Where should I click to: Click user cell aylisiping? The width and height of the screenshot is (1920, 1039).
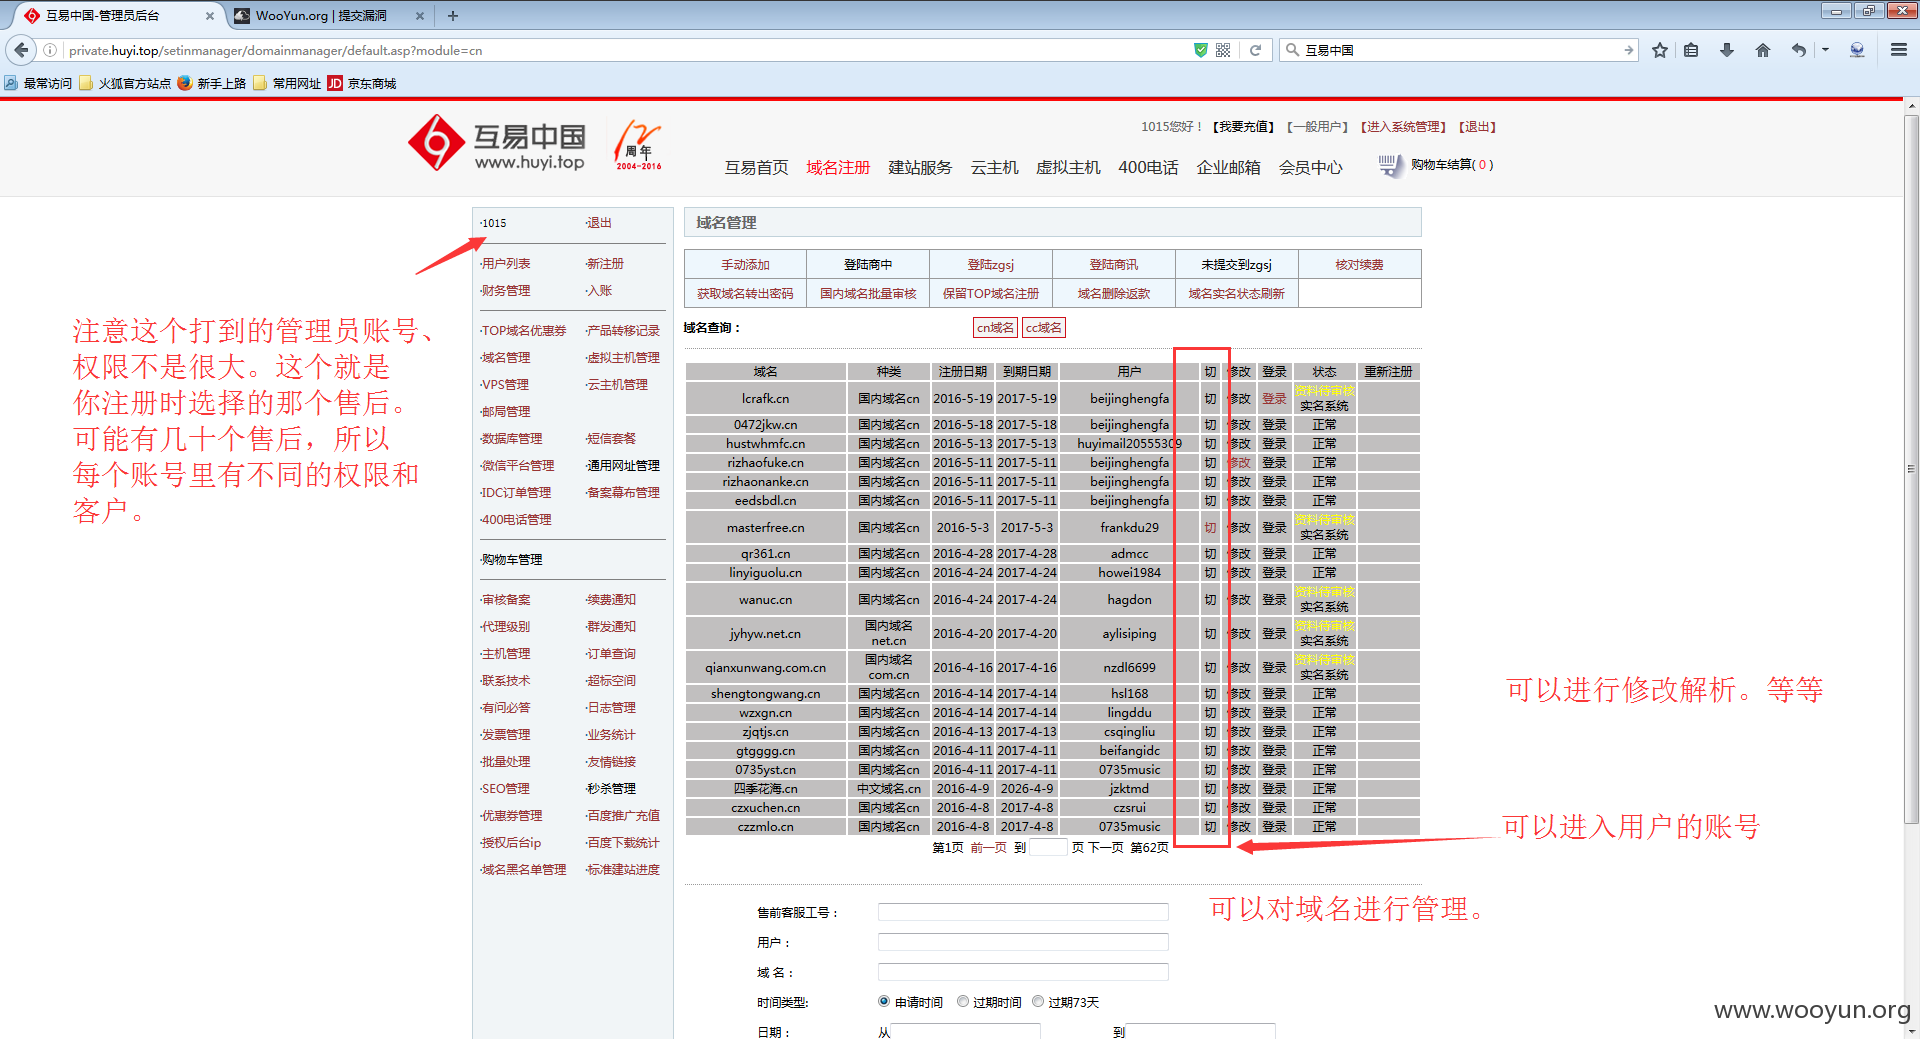pos(1129,633)
